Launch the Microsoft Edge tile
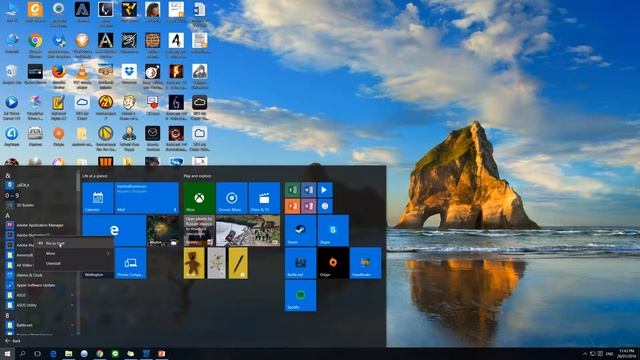 114,231
